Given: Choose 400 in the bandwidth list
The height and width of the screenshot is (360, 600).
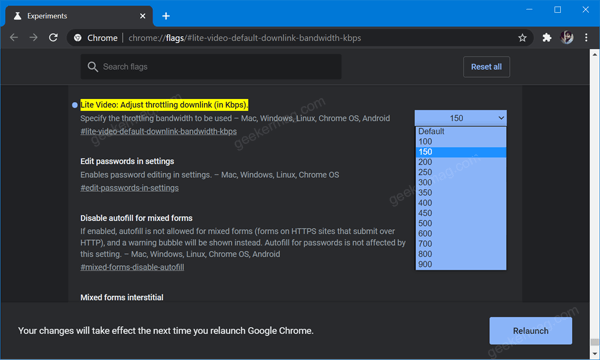Looking at the screenshot, I should click(x=461, y=203).
